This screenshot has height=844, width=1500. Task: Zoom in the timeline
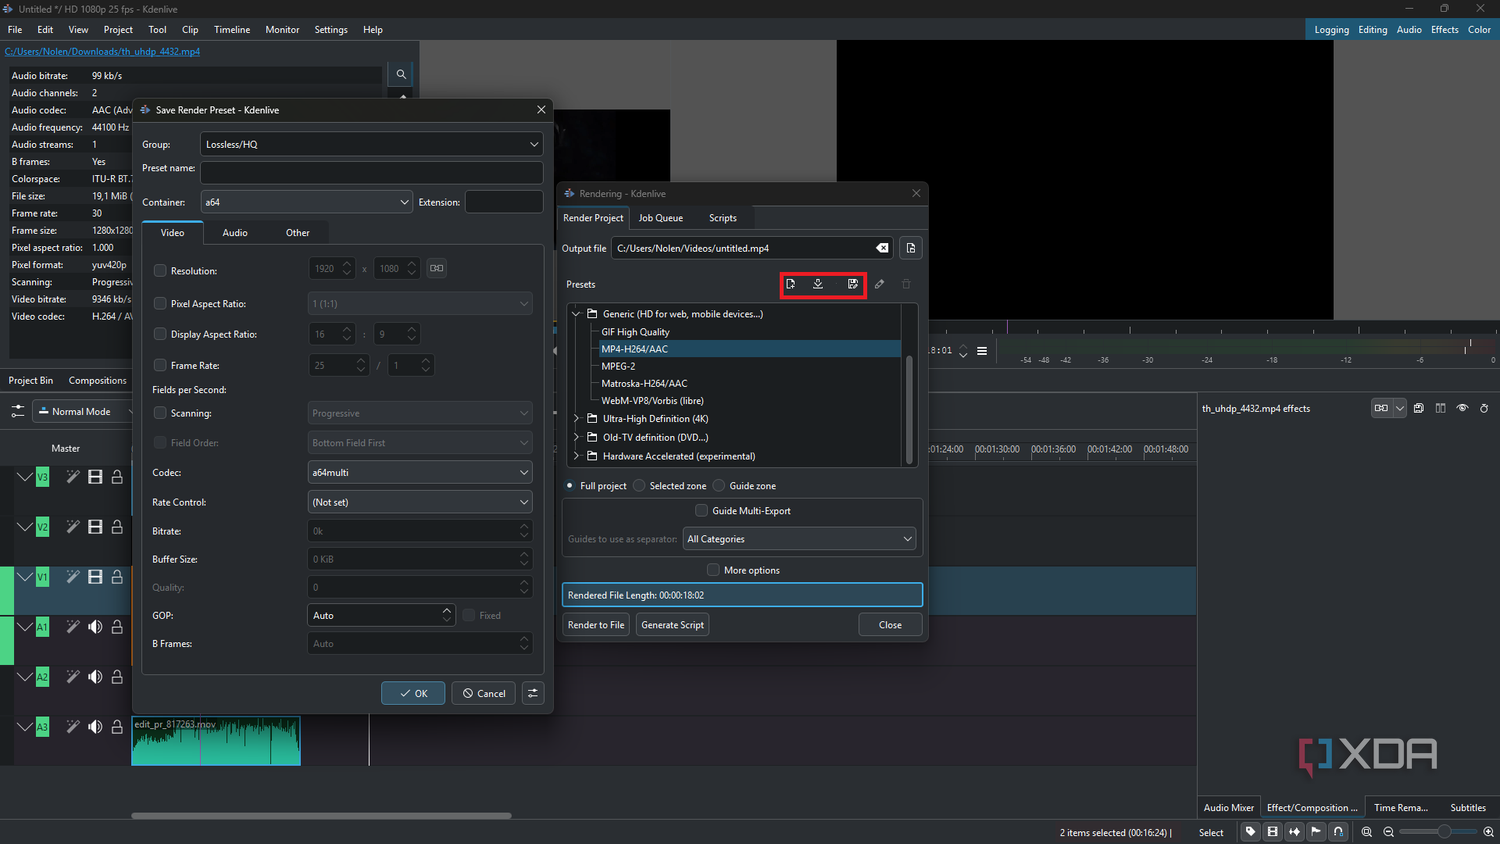pyautogui.click(x=1488, y=832)
